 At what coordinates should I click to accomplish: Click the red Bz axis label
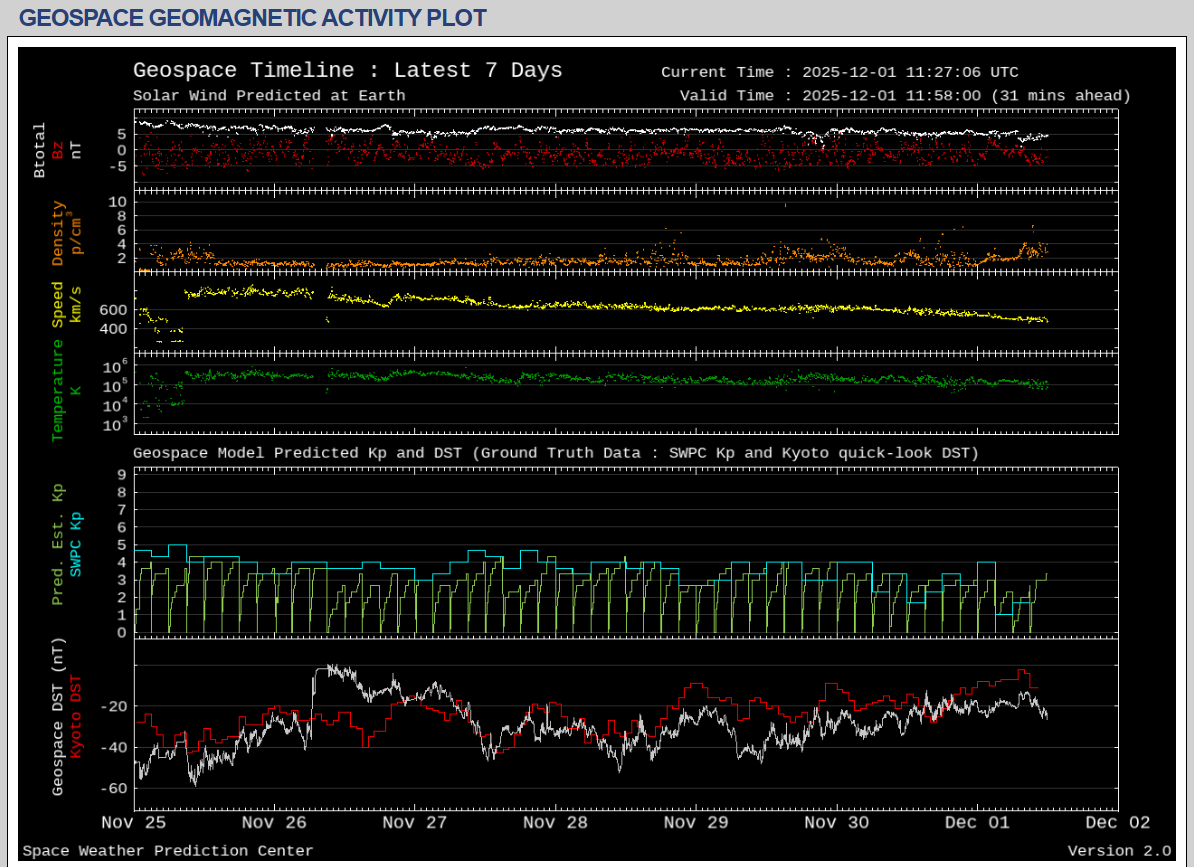pos(58,150)
